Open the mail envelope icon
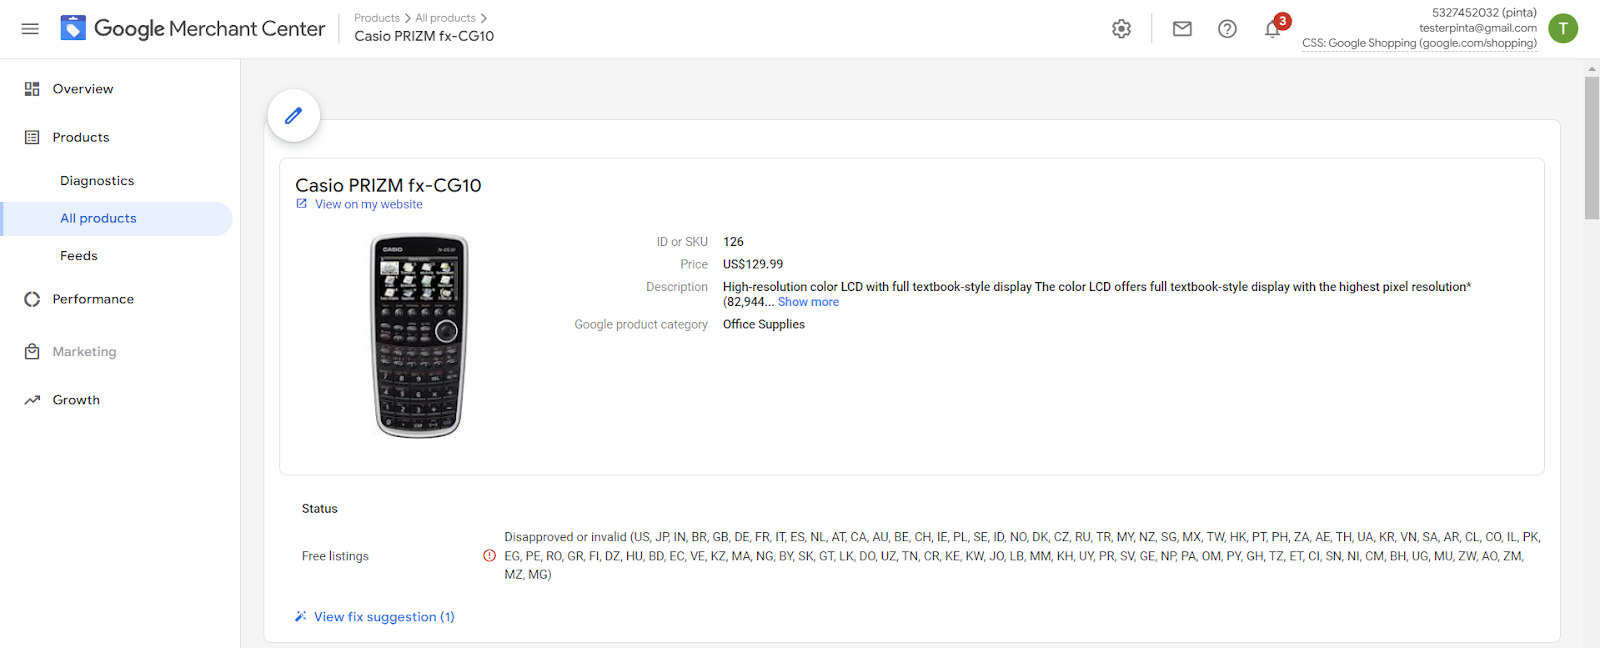The image size is (1600, 648). (x=1182, y=29)
